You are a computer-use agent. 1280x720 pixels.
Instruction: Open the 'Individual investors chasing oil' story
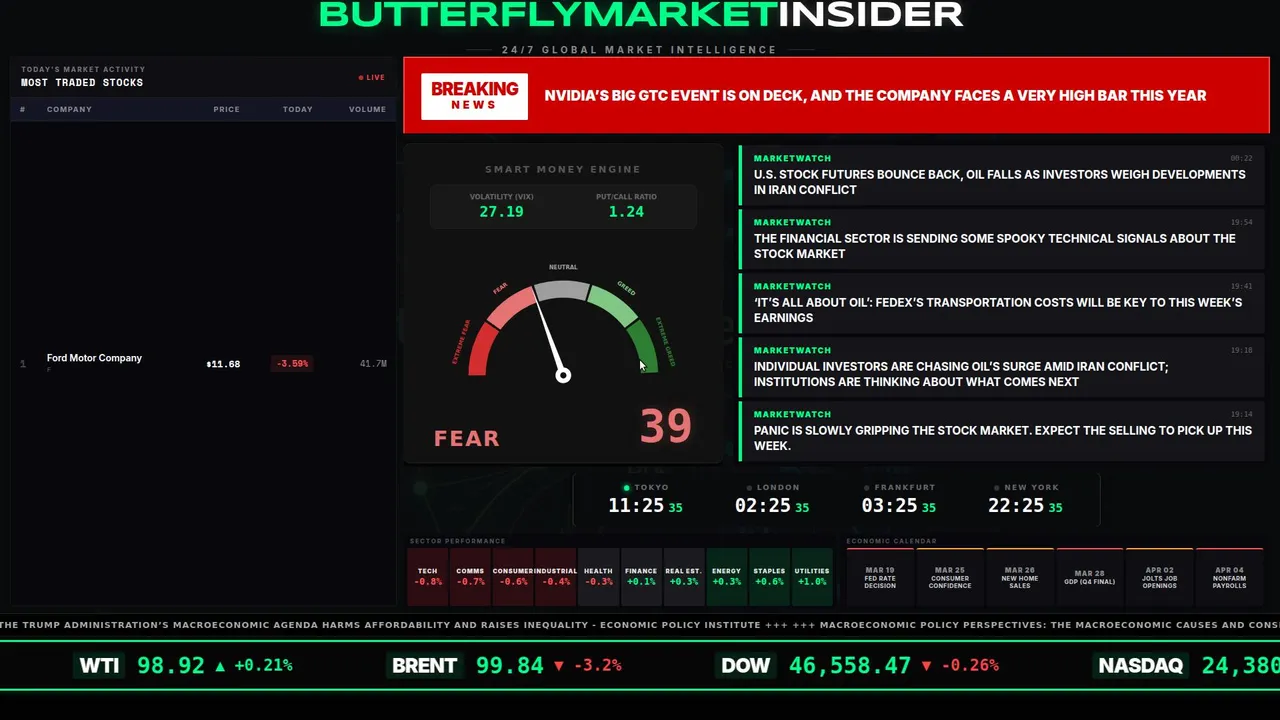(1002, 367)
